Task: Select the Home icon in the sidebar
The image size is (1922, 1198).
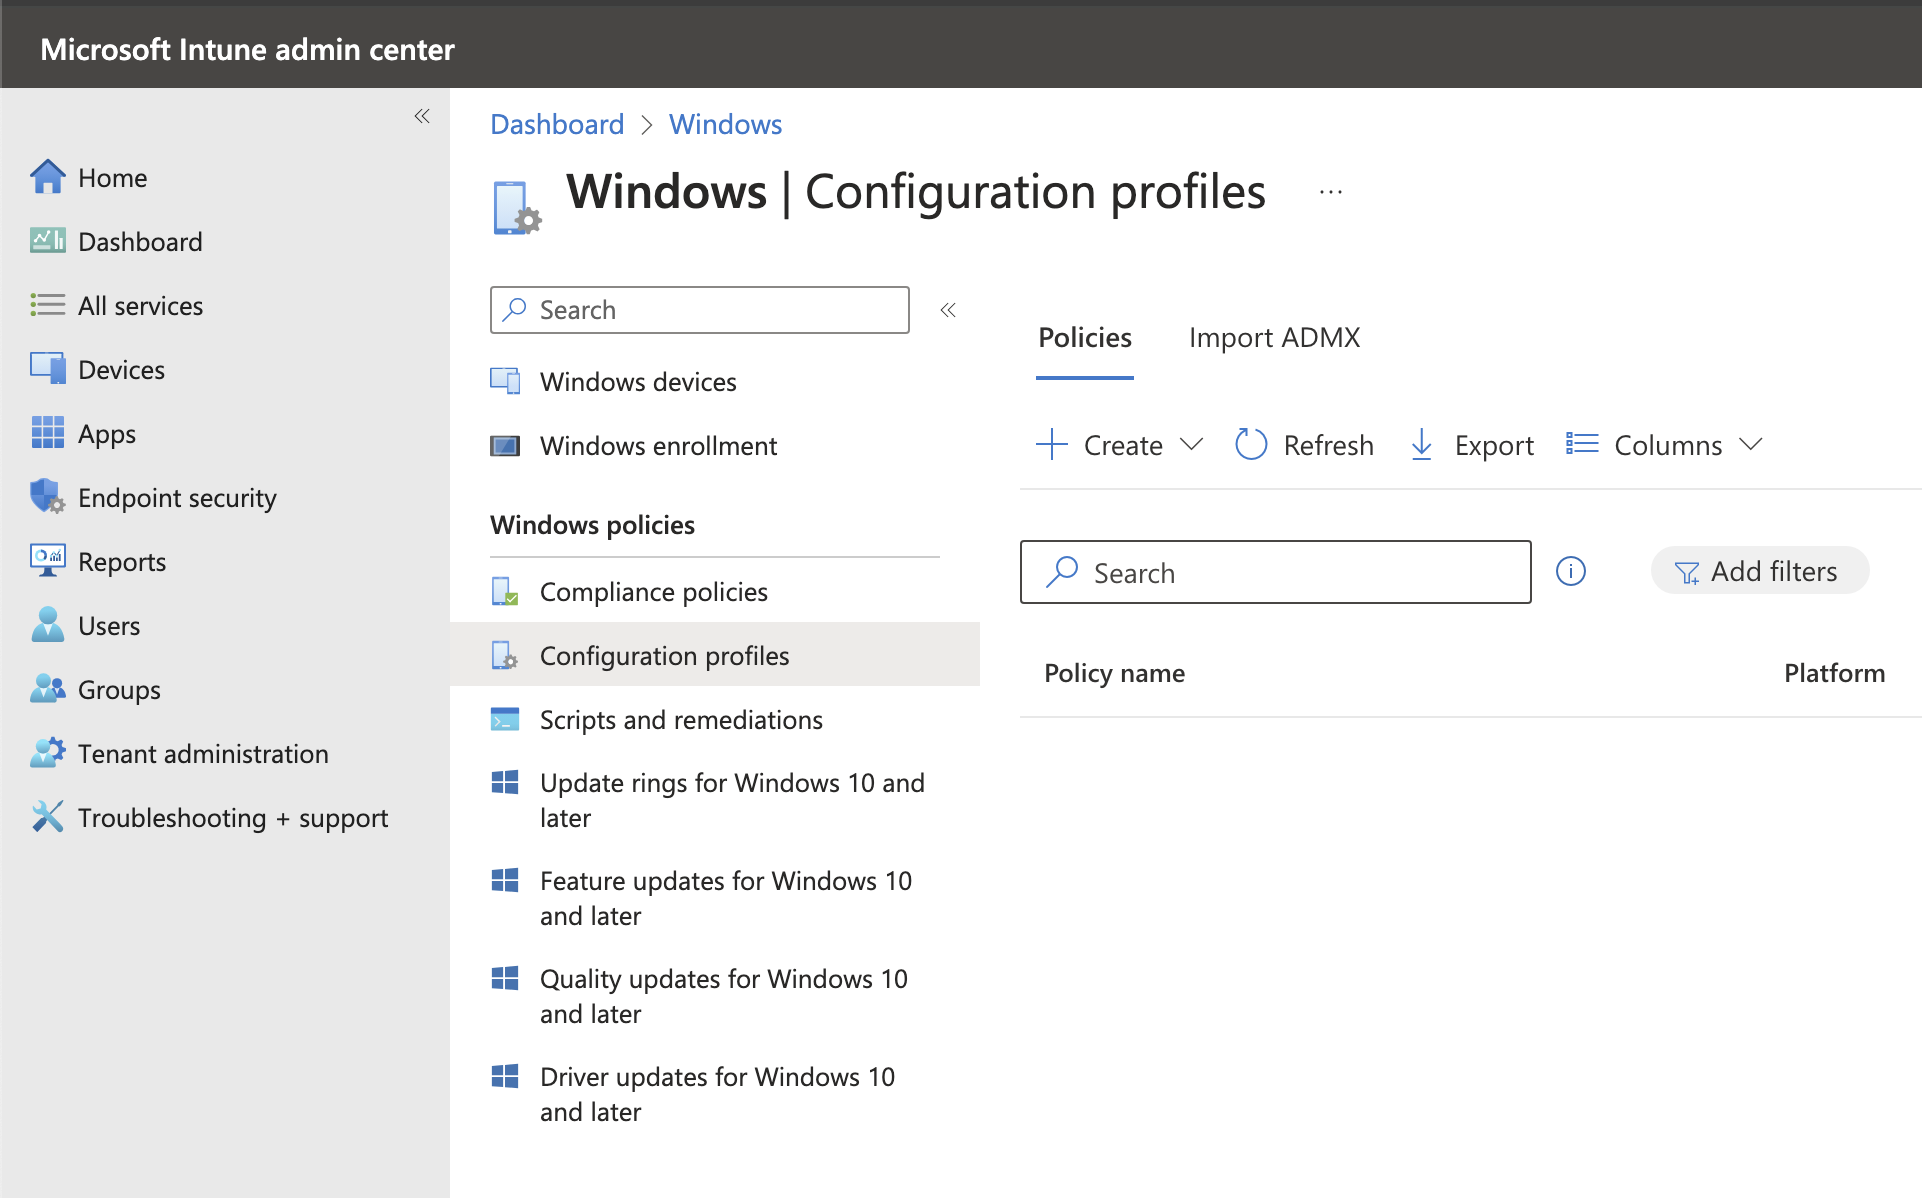Action: [x=47, y=177]
